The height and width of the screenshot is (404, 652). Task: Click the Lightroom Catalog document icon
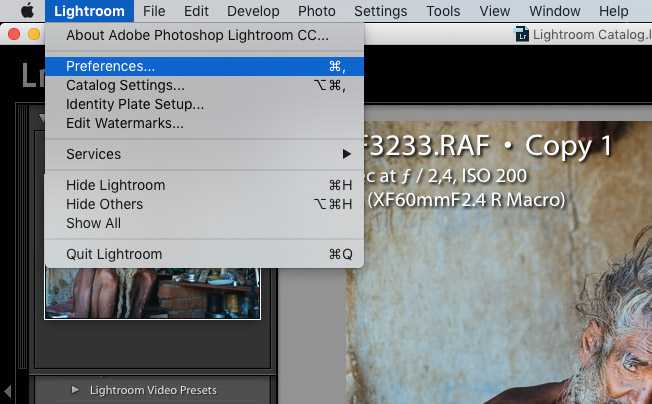(522, 34)
